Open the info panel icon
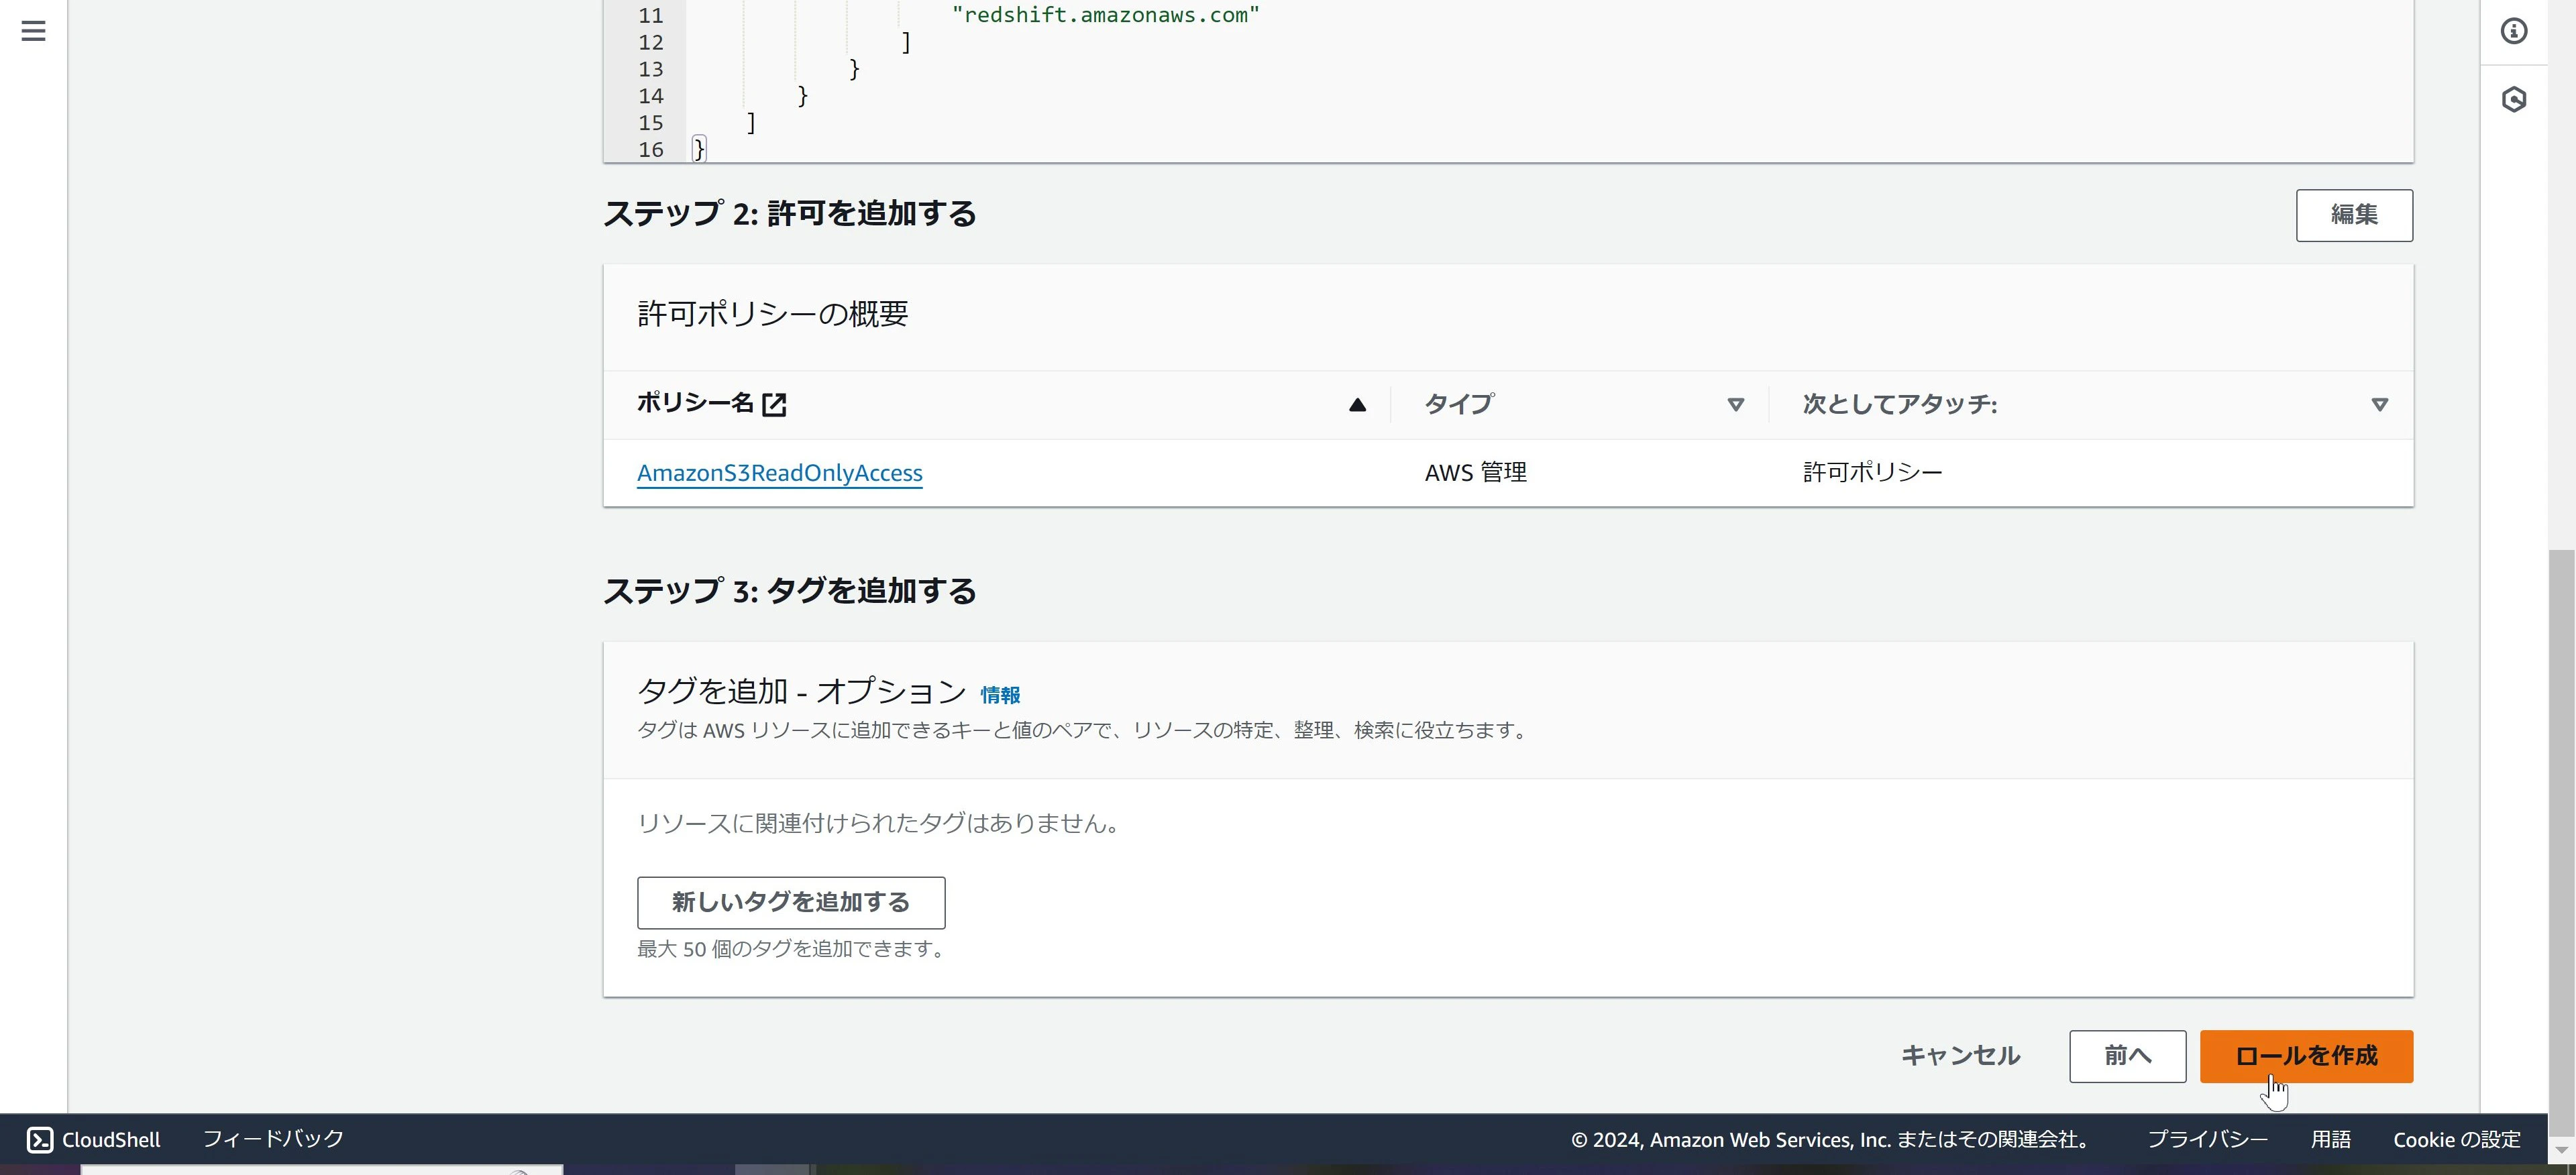The image size is (2576, 1175). [2514, 31]
